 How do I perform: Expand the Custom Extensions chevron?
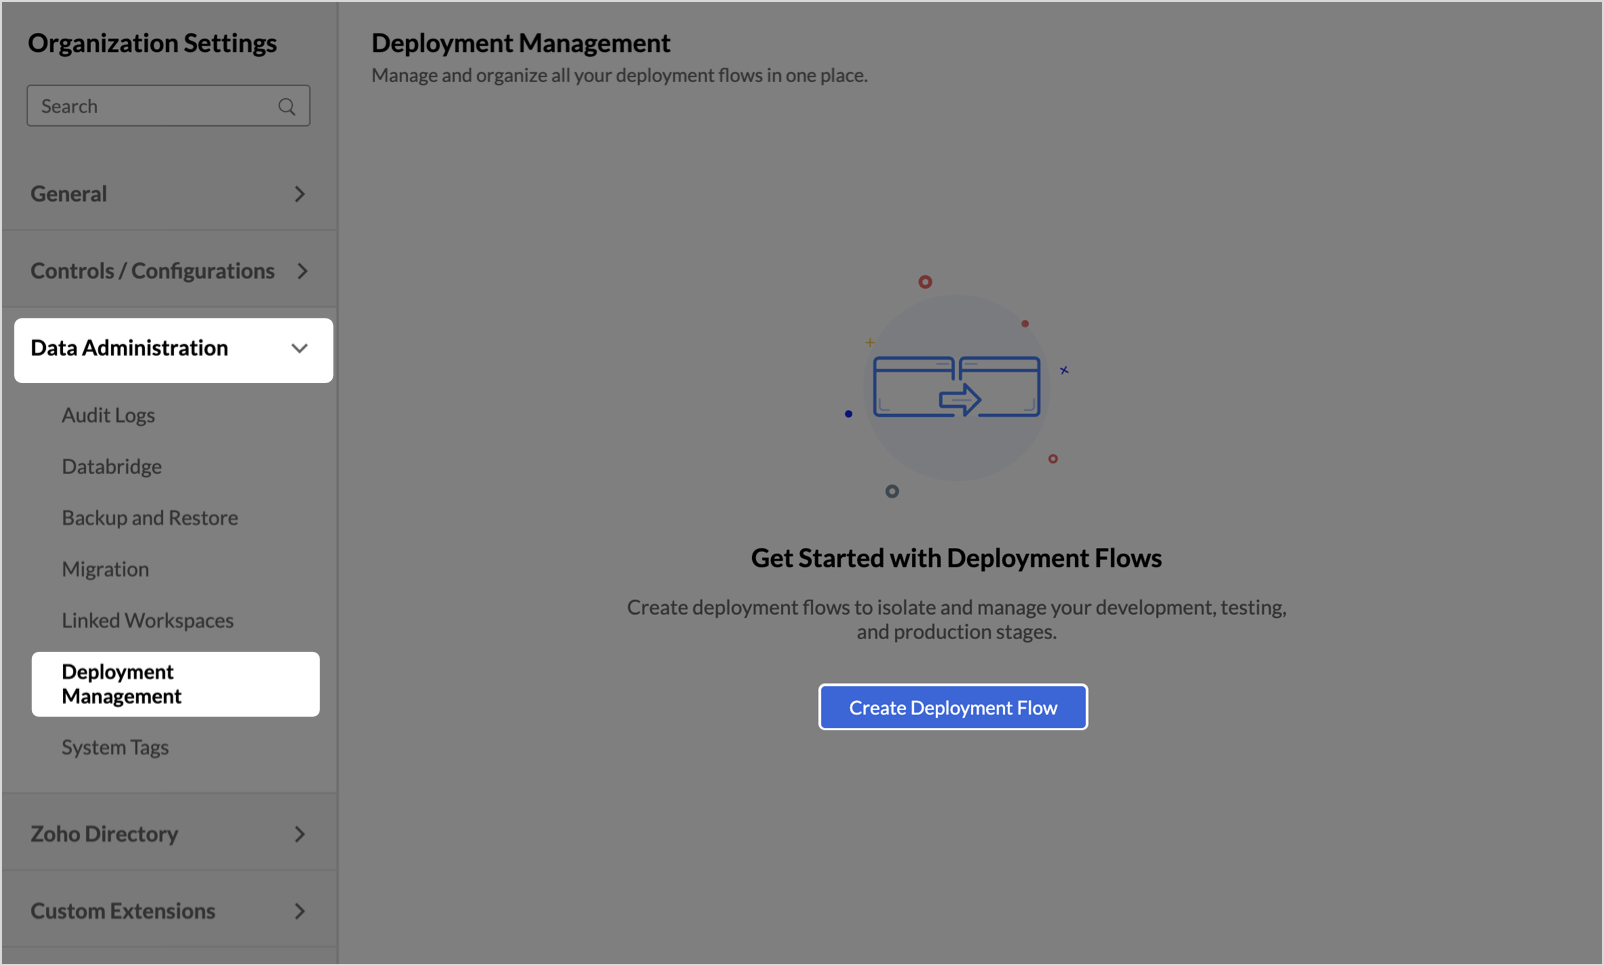(x=299, y=911)
